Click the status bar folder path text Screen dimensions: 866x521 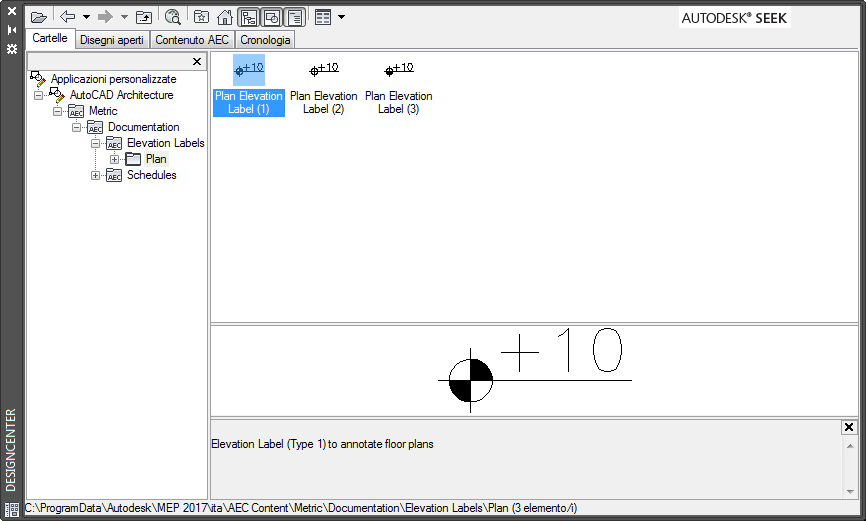pos(301,508)
